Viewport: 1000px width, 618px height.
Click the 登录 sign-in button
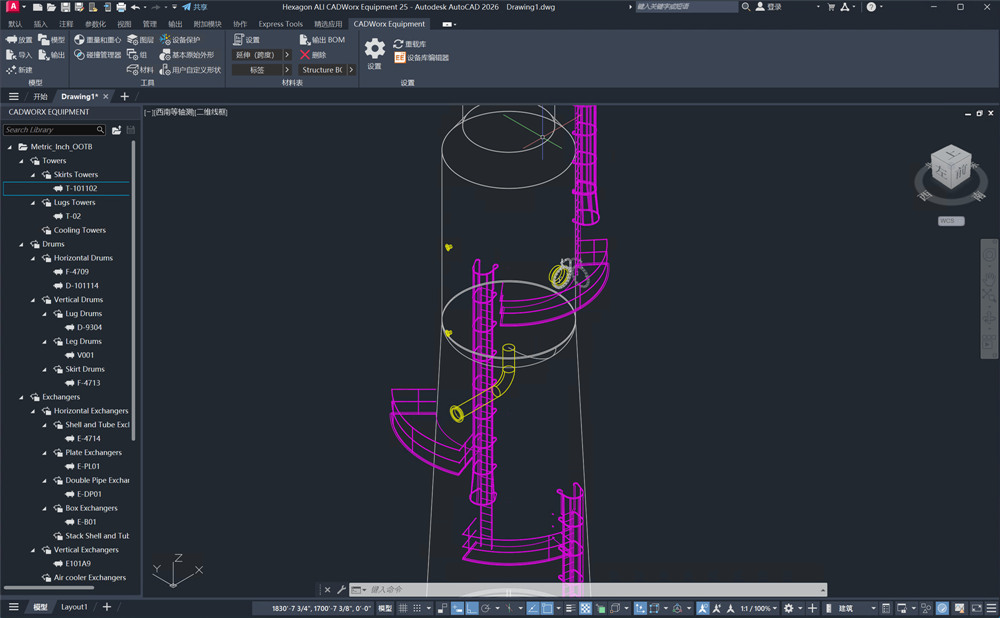pyautogui.click(x=768, y=7)
